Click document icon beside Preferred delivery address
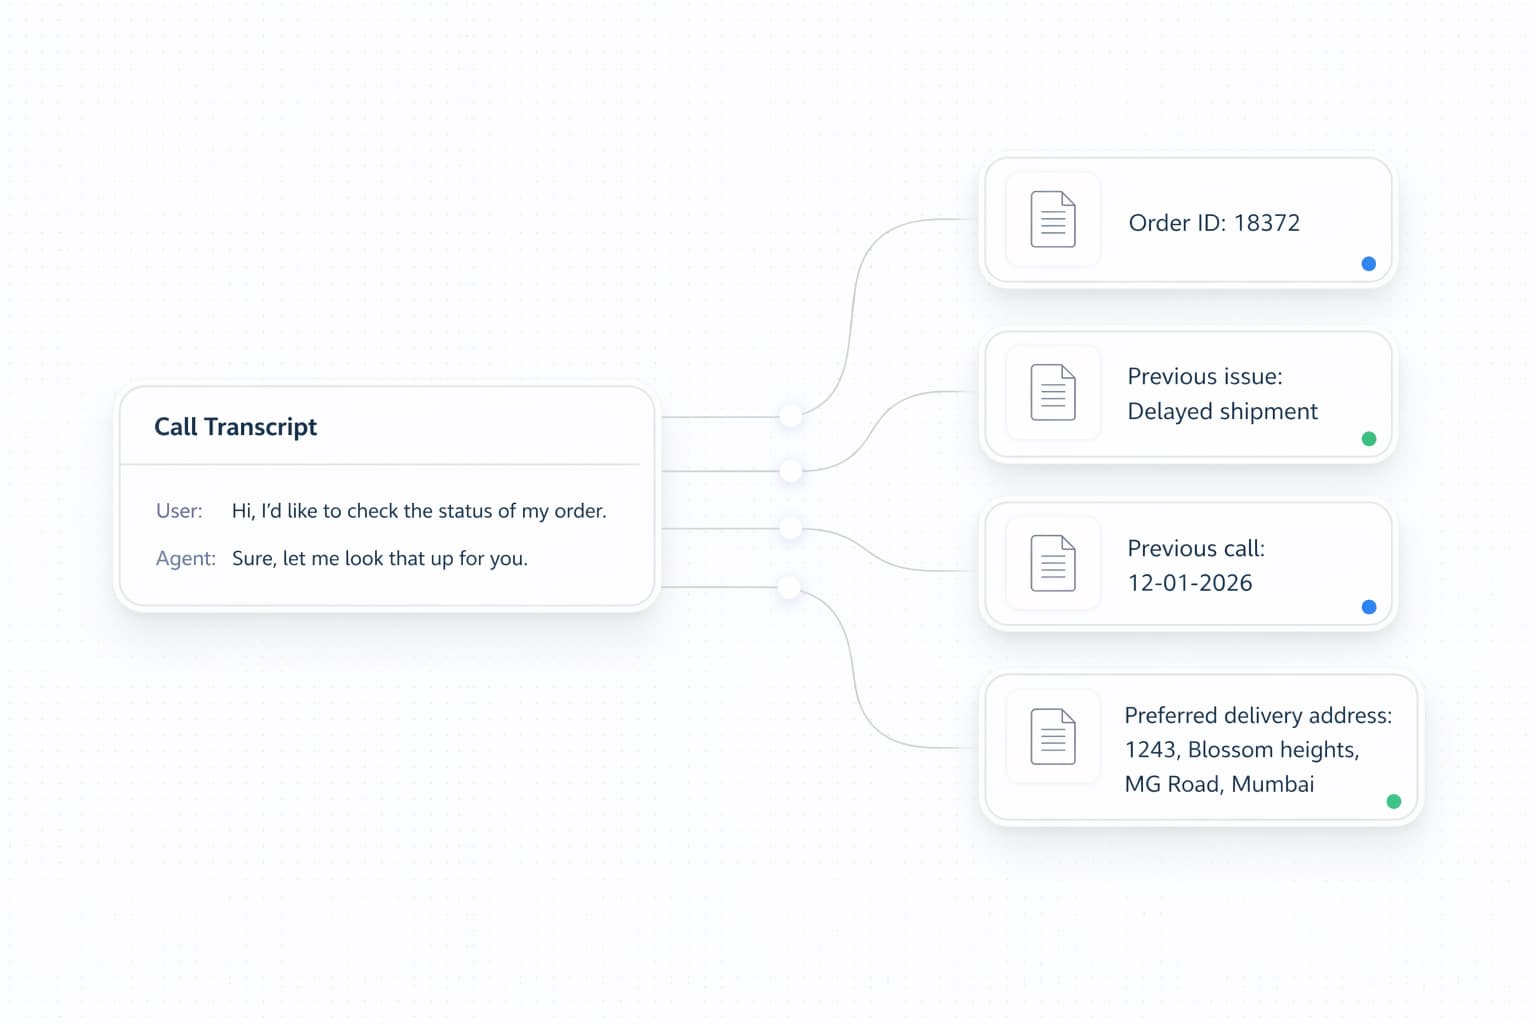This screenshot has width=1536, height=1024. (1053, 737)
